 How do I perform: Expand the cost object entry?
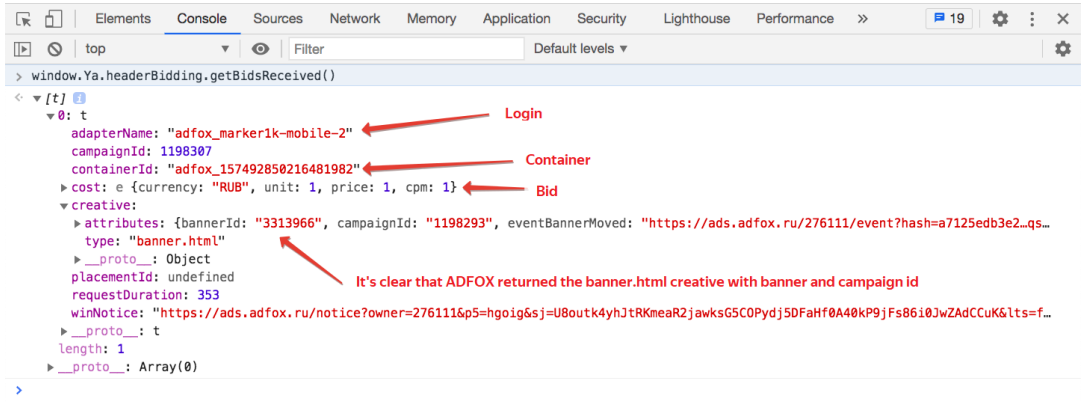pos(65,187)
